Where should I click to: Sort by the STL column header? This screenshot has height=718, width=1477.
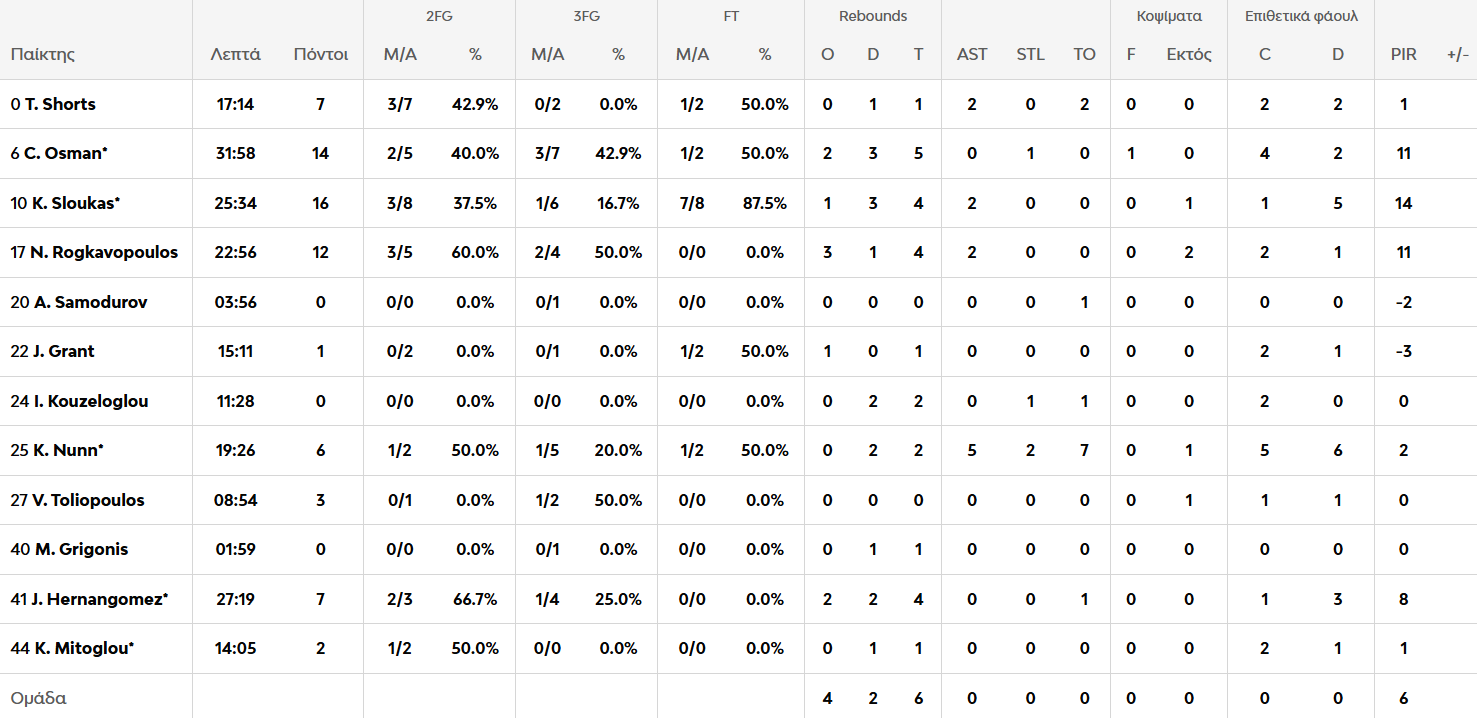tap(1030, 55)
